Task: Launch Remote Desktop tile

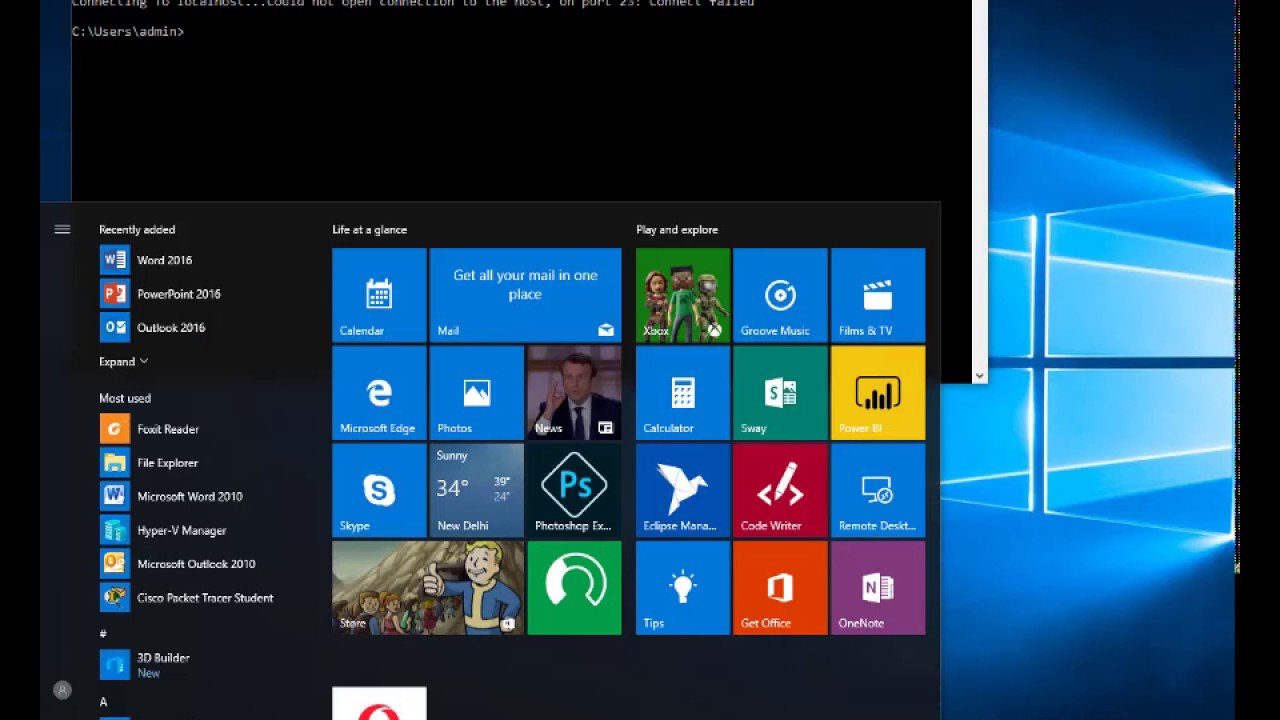Action: 878,490
